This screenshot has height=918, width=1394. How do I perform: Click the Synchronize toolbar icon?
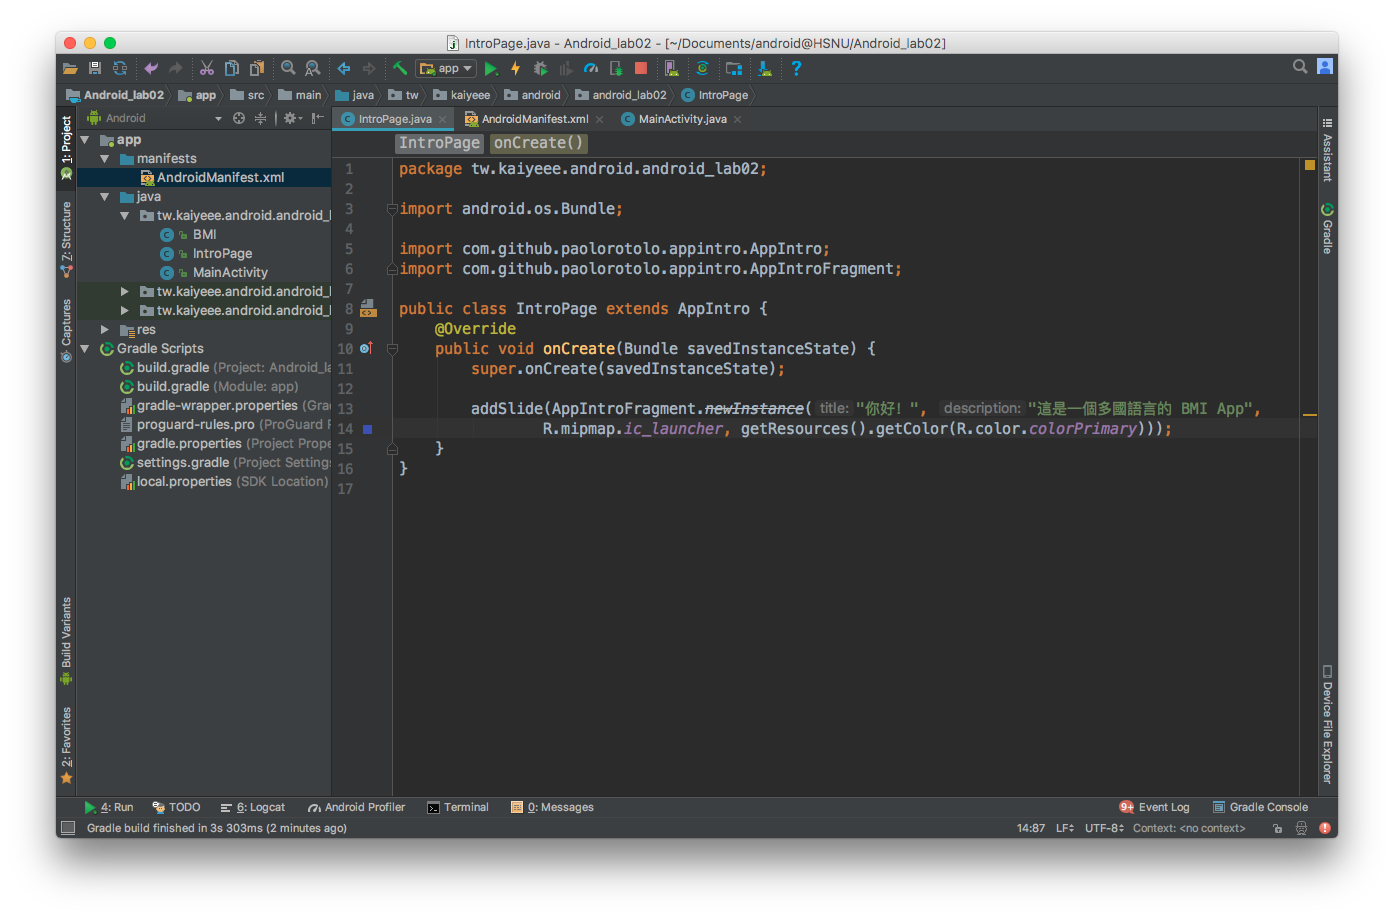120,69
